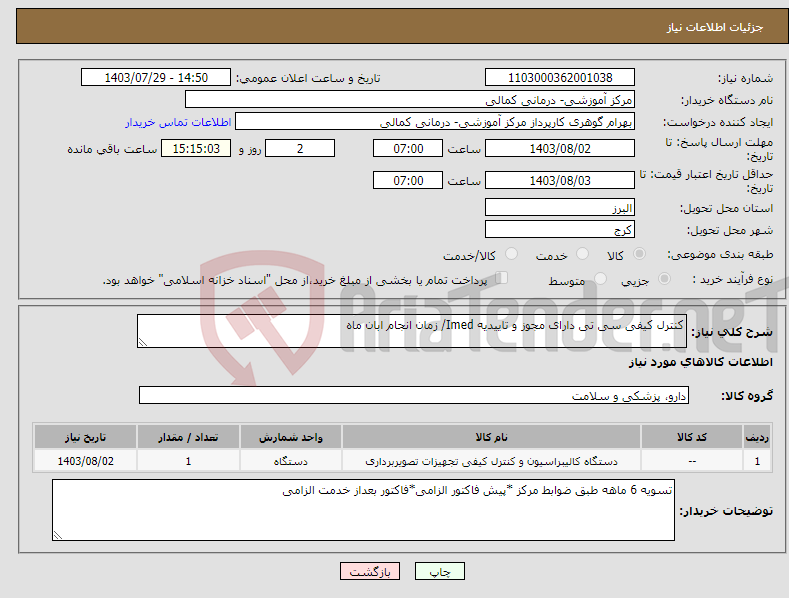Click the ساعت باقی مانده label
The height and width of the screenshot is (598, 789).
tap(112, 149)
